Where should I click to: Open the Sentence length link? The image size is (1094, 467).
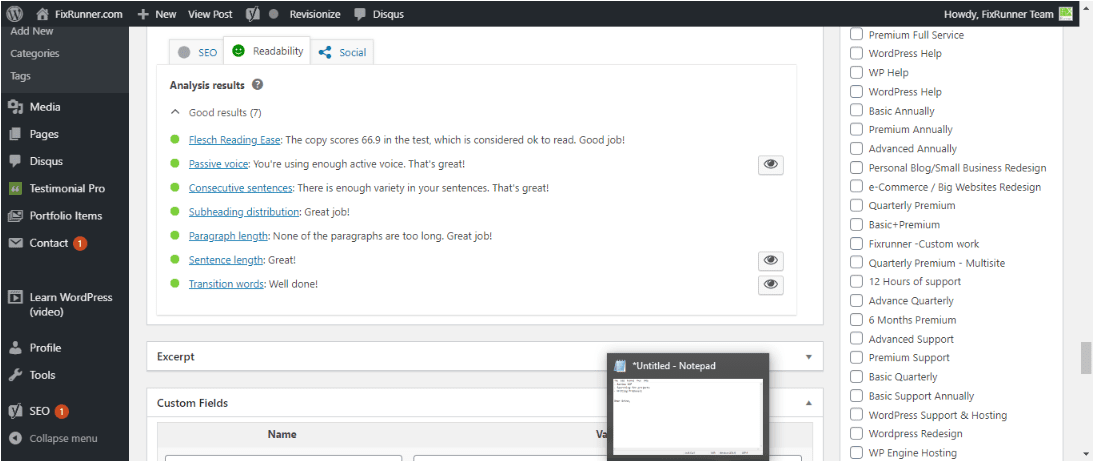click(226, 260)
